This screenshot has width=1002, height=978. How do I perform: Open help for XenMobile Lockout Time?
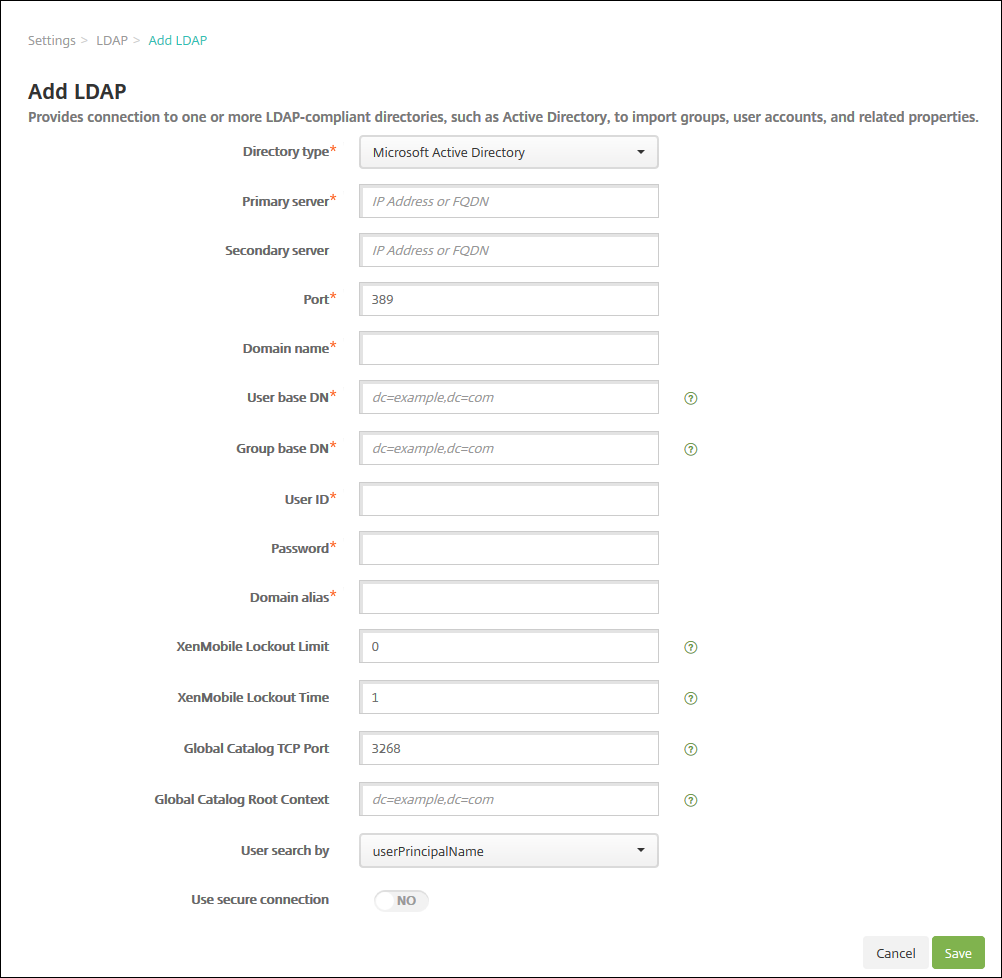pyautogui.click(x=690, y=698)
